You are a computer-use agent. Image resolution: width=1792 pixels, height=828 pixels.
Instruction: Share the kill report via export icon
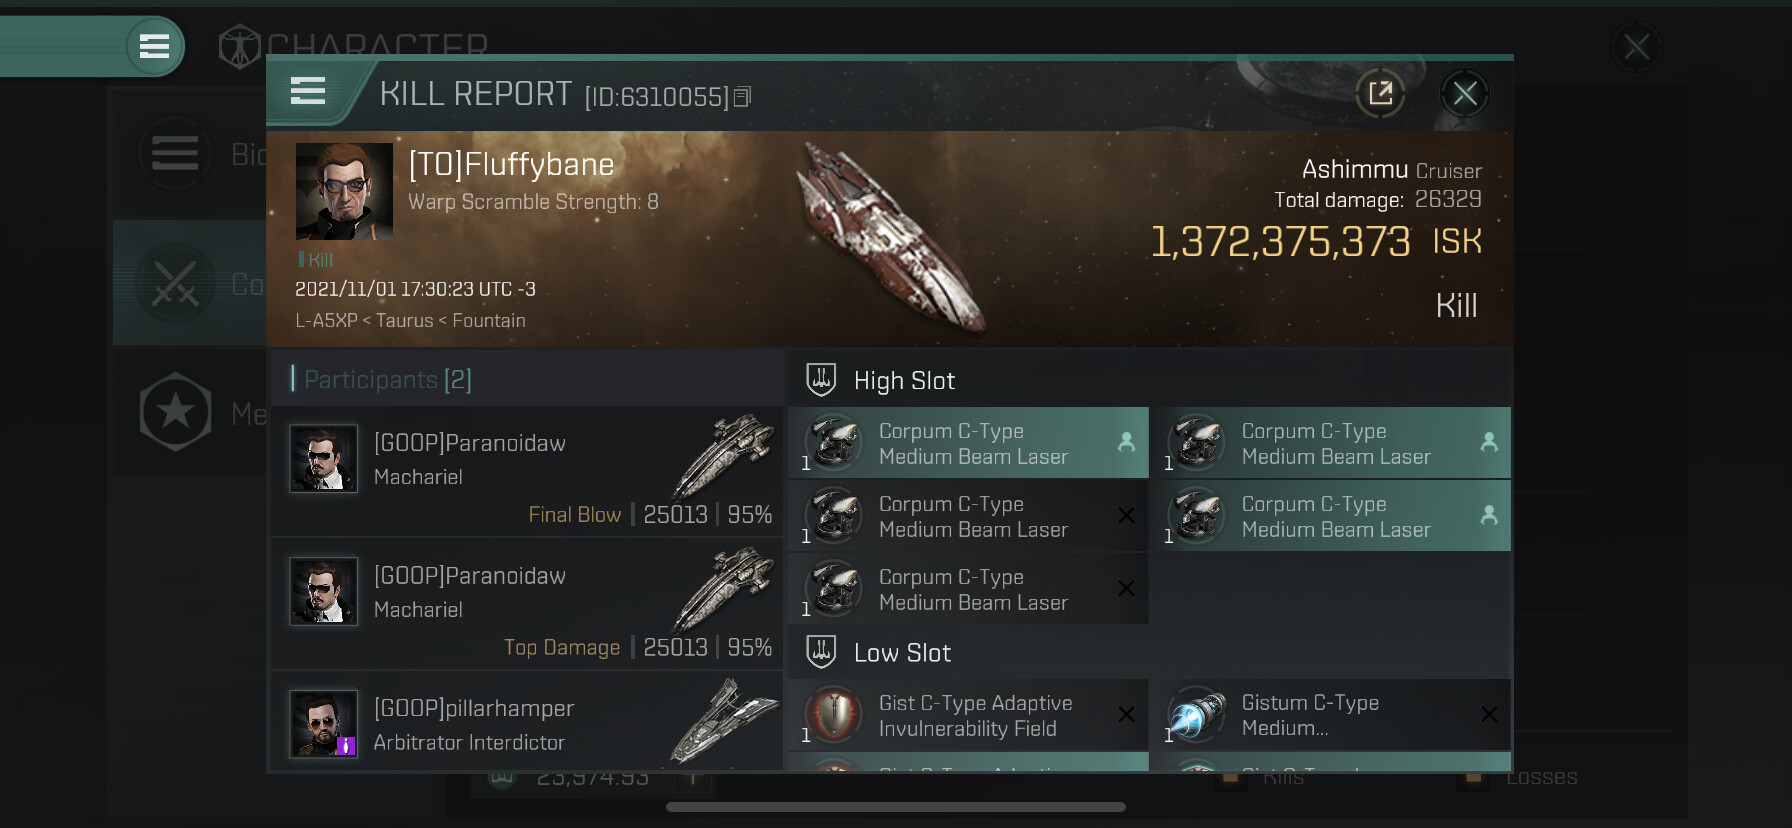click(x=1381, y=94)
